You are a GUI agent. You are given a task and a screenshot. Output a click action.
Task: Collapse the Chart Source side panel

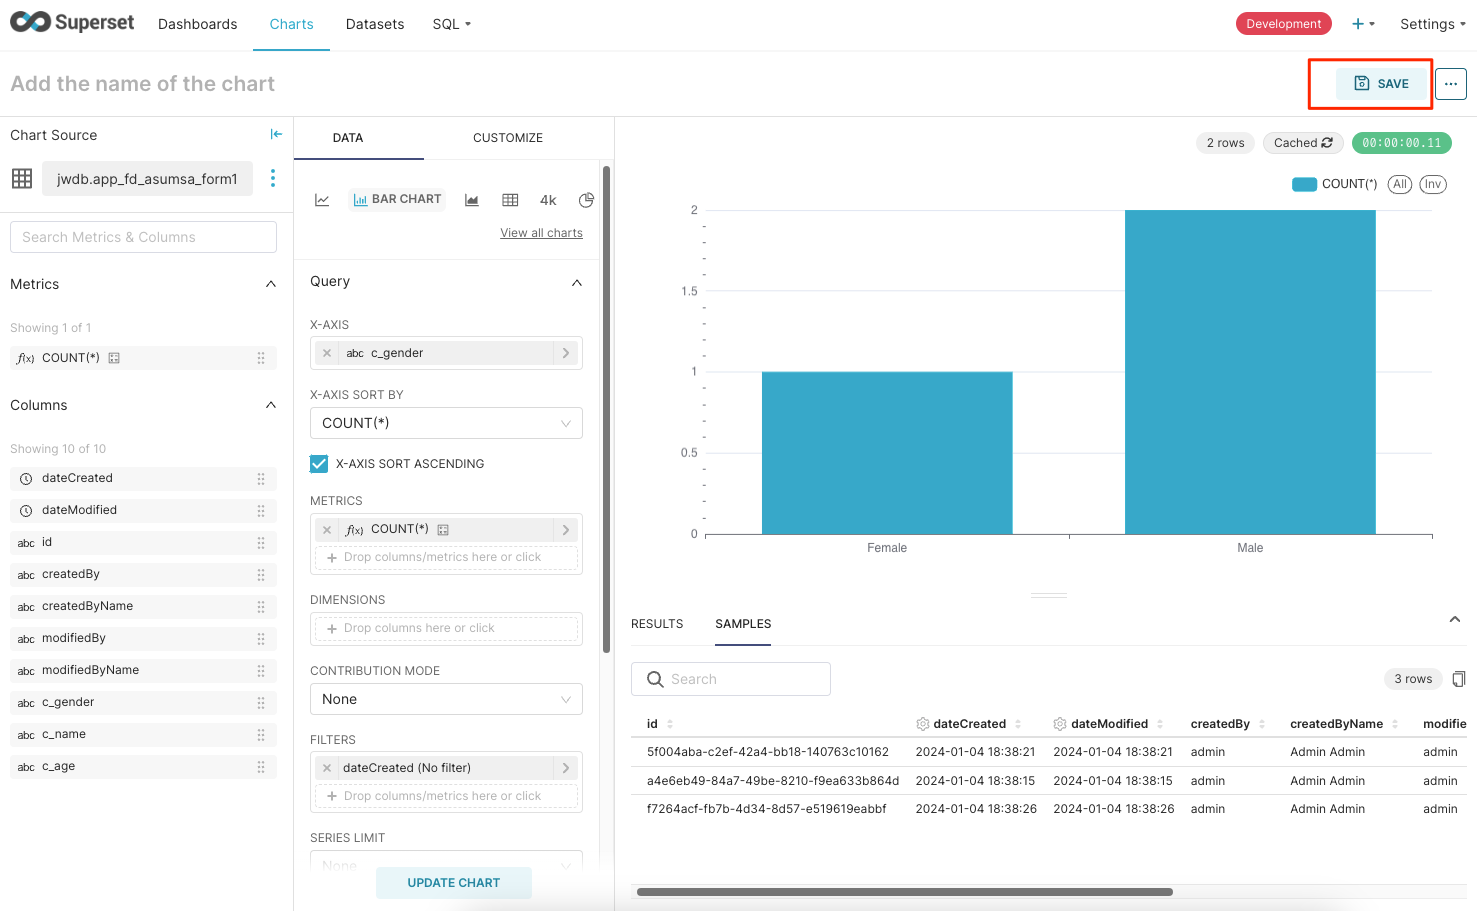[276, 135]
